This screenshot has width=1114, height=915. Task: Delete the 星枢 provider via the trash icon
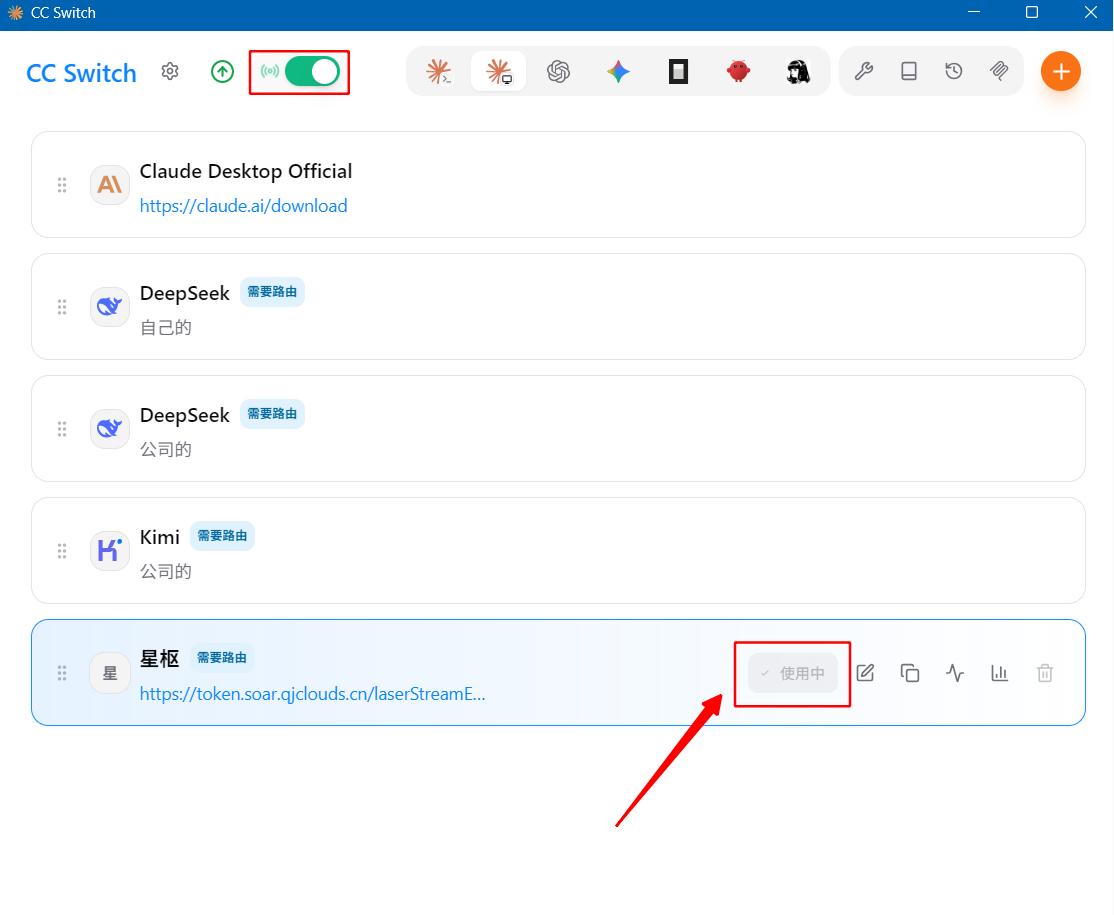coord(1044,673)
